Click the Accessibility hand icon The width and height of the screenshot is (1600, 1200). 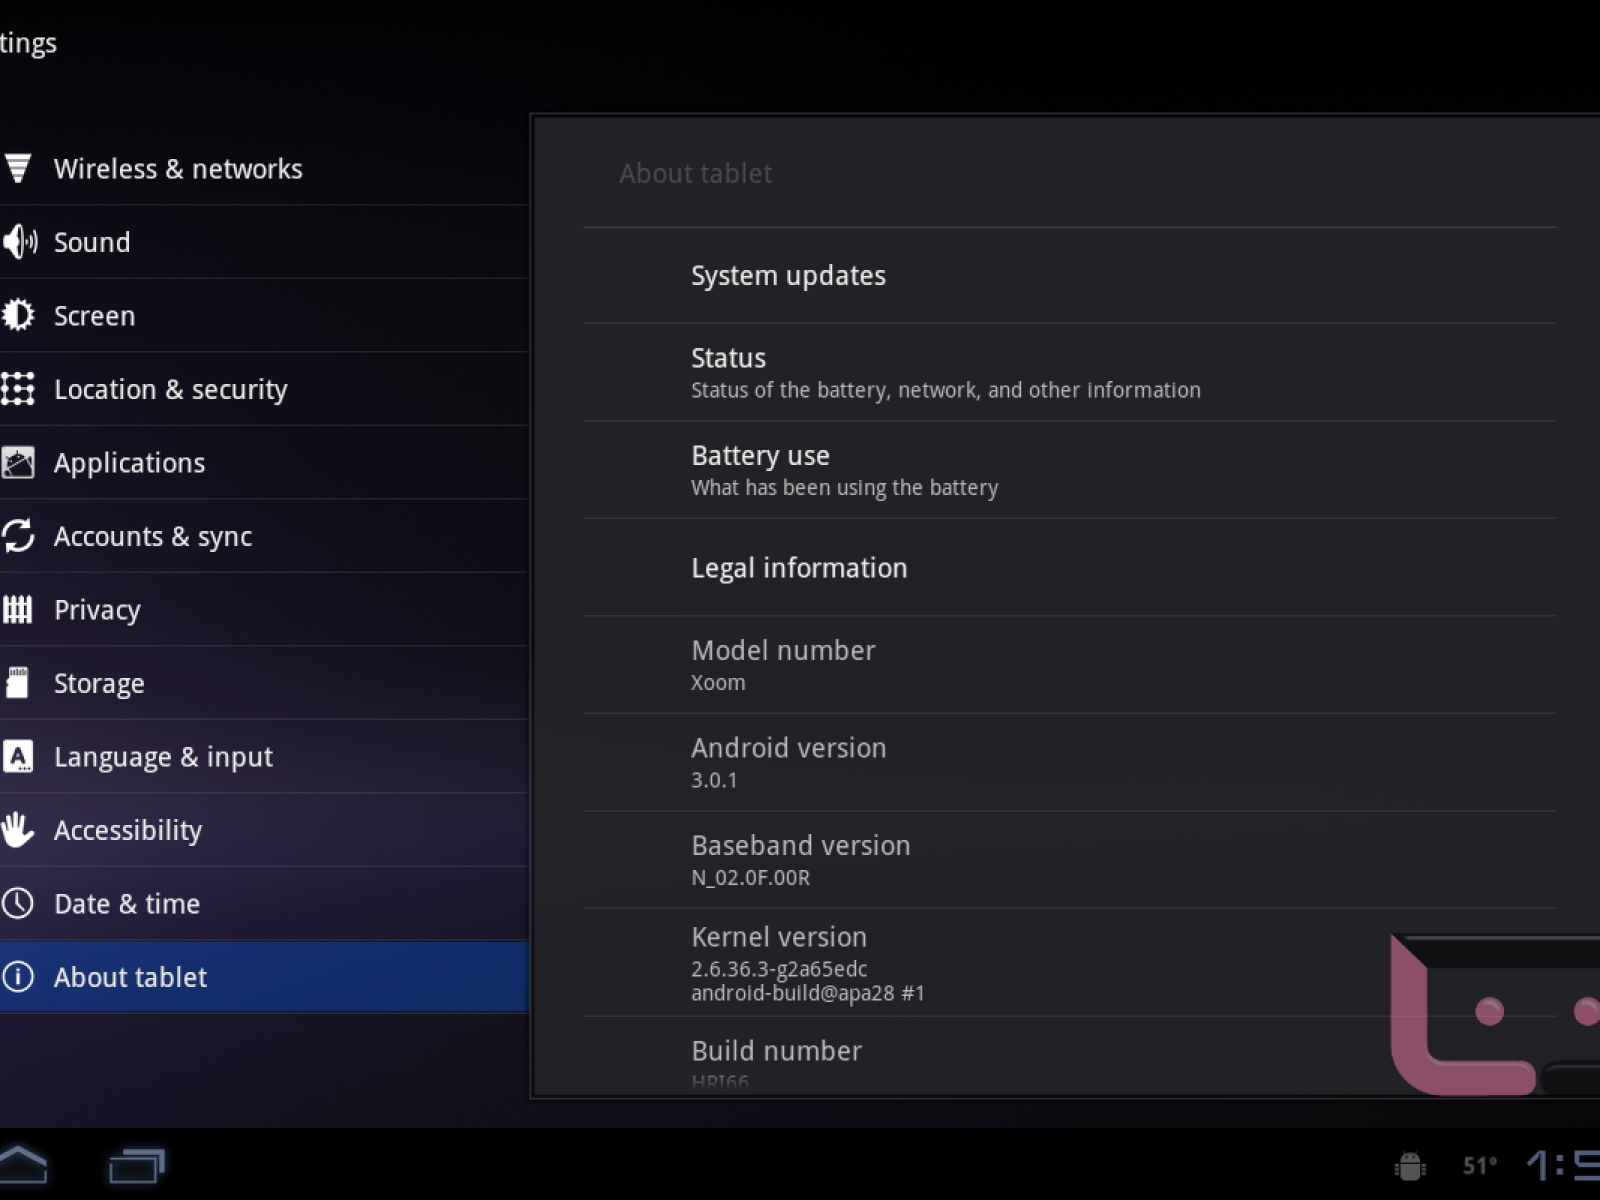[18, 830]
